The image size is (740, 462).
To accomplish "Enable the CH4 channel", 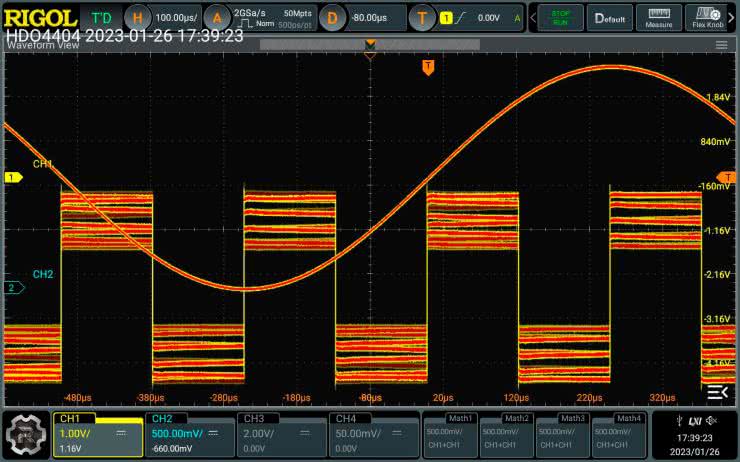I will 375,434.
